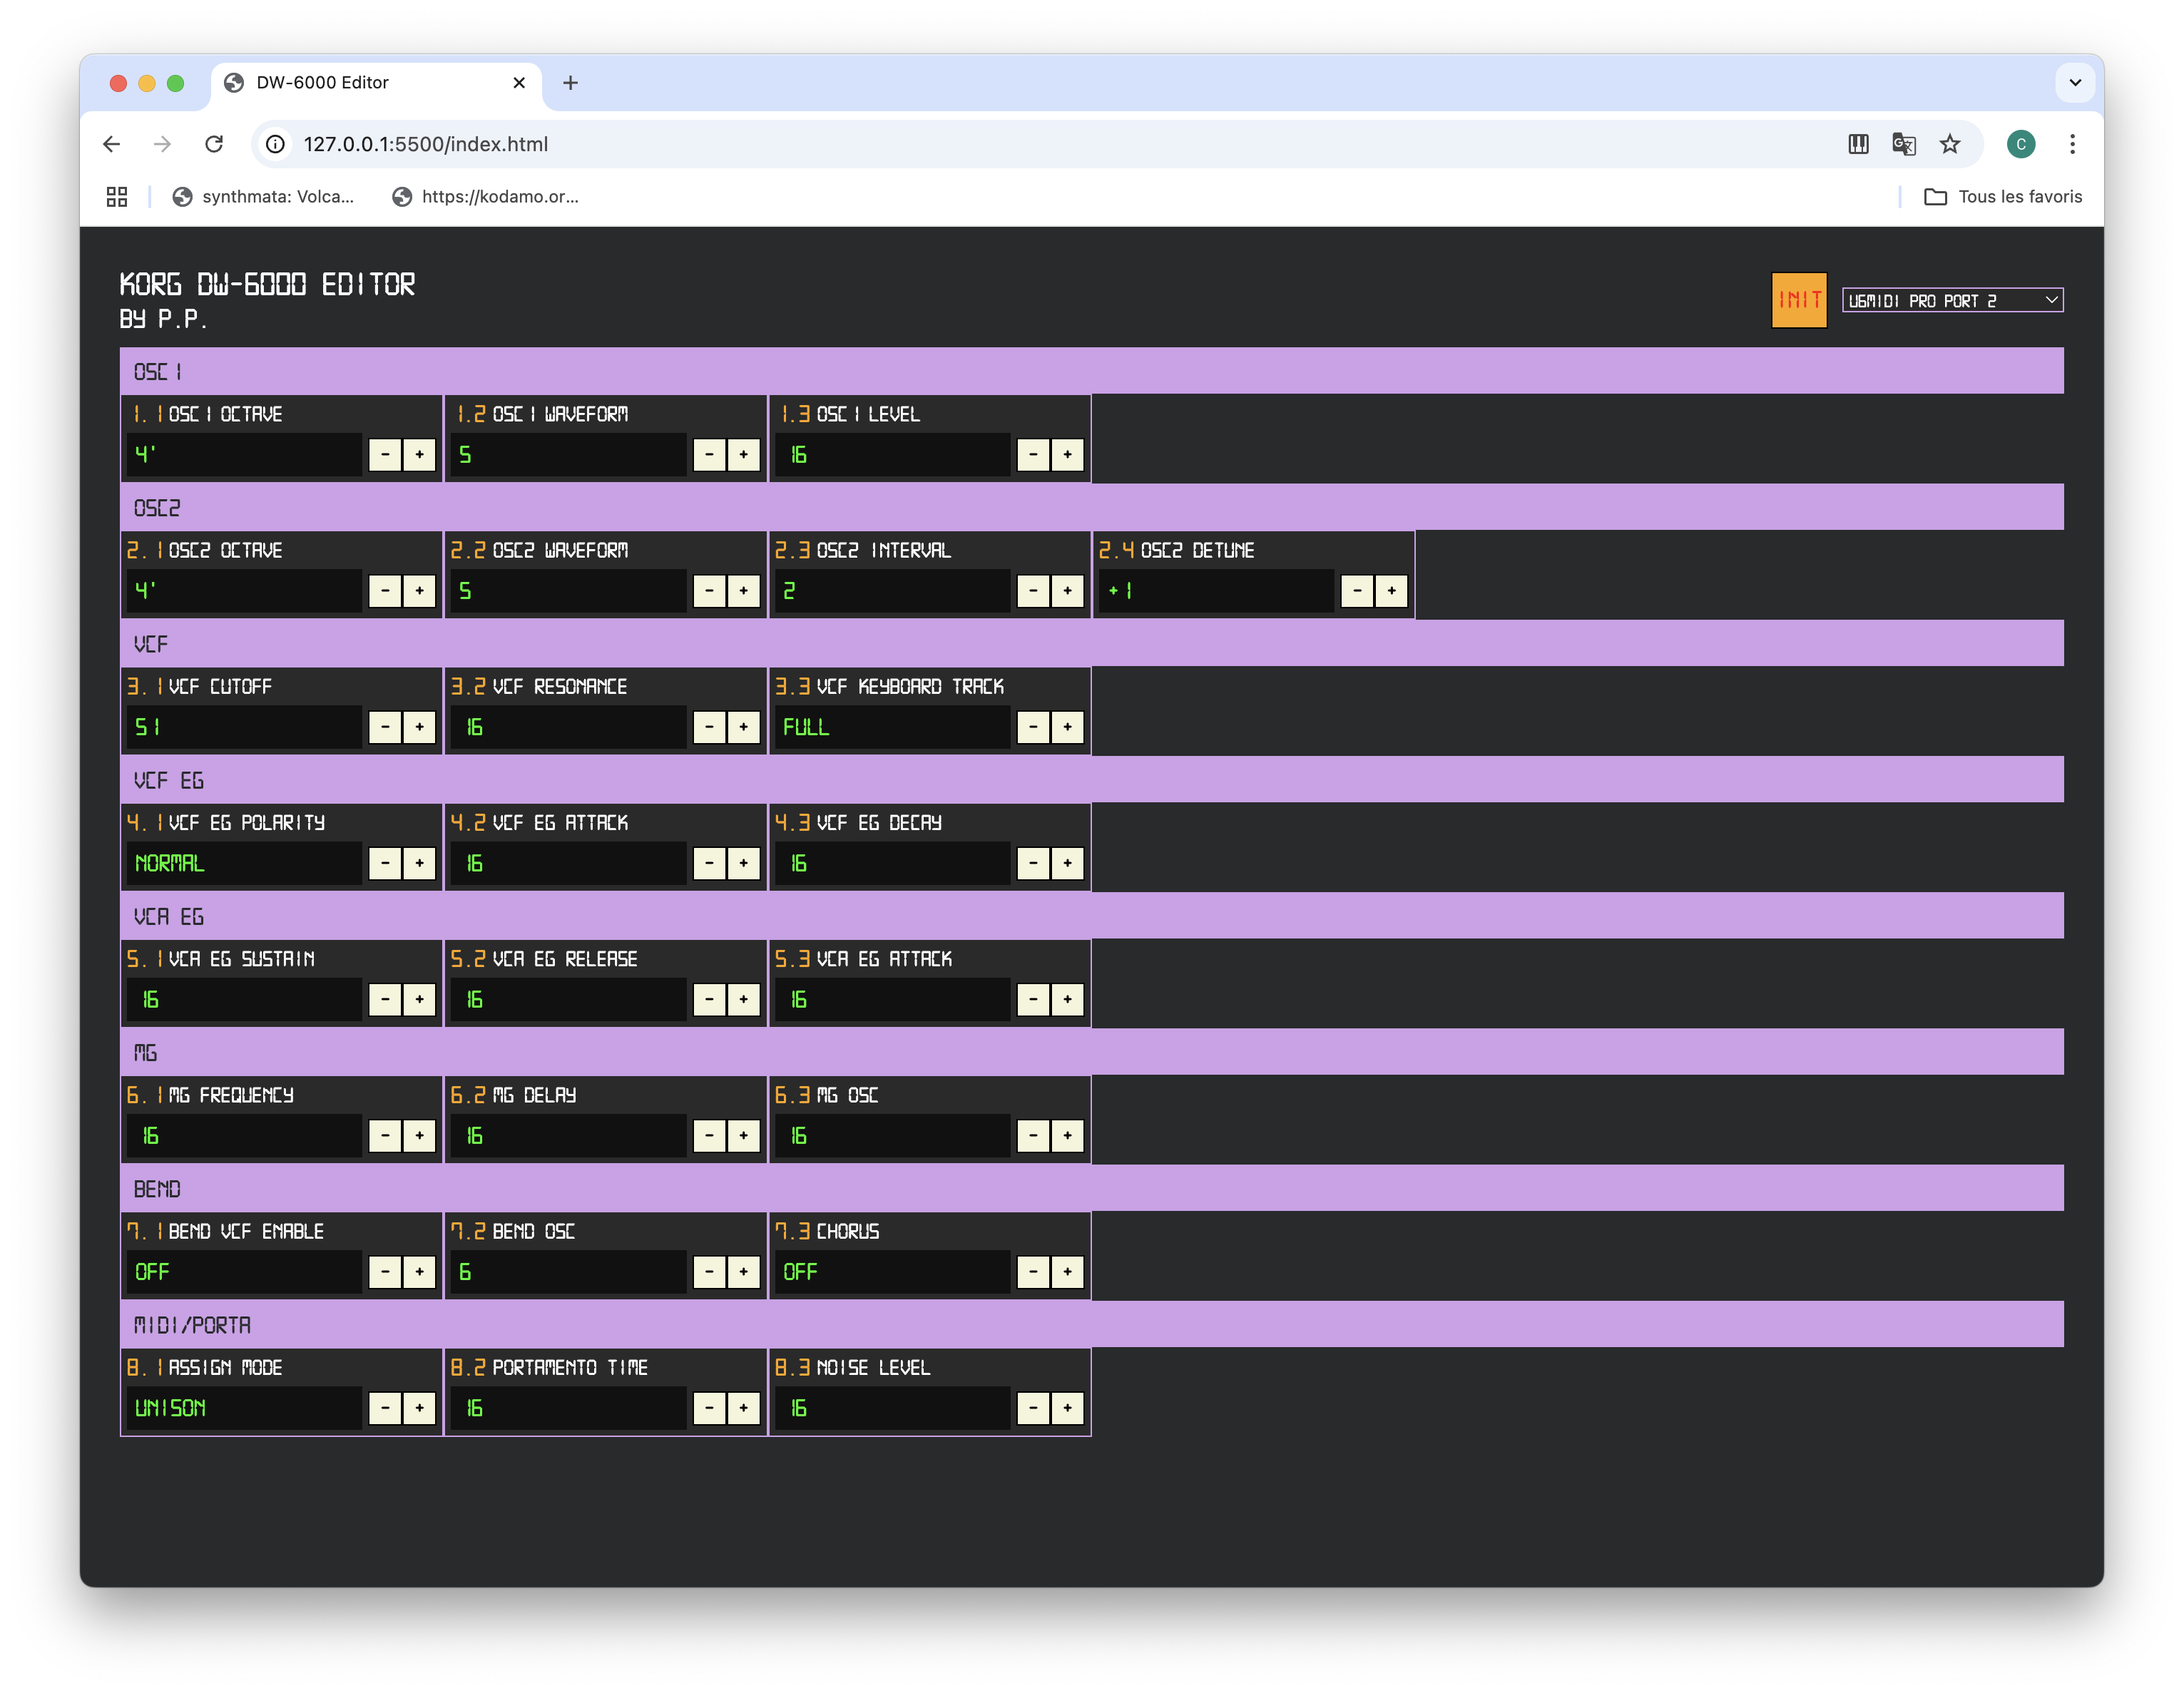This screenshot has height=1693, width=2184.
Task: Click the VCF Keyboard Track FULL value field
Action: coord(892,727)
